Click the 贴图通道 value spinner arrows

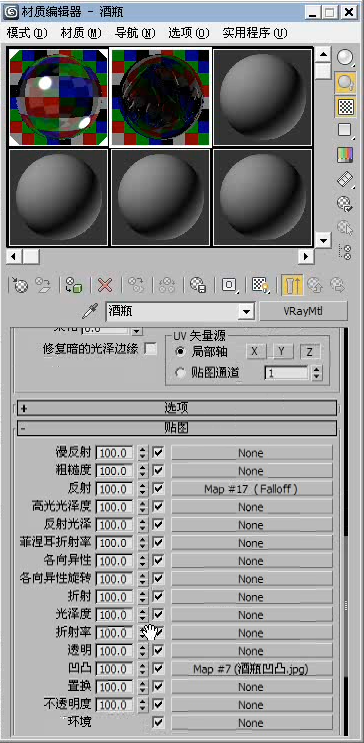coord(317,373)
